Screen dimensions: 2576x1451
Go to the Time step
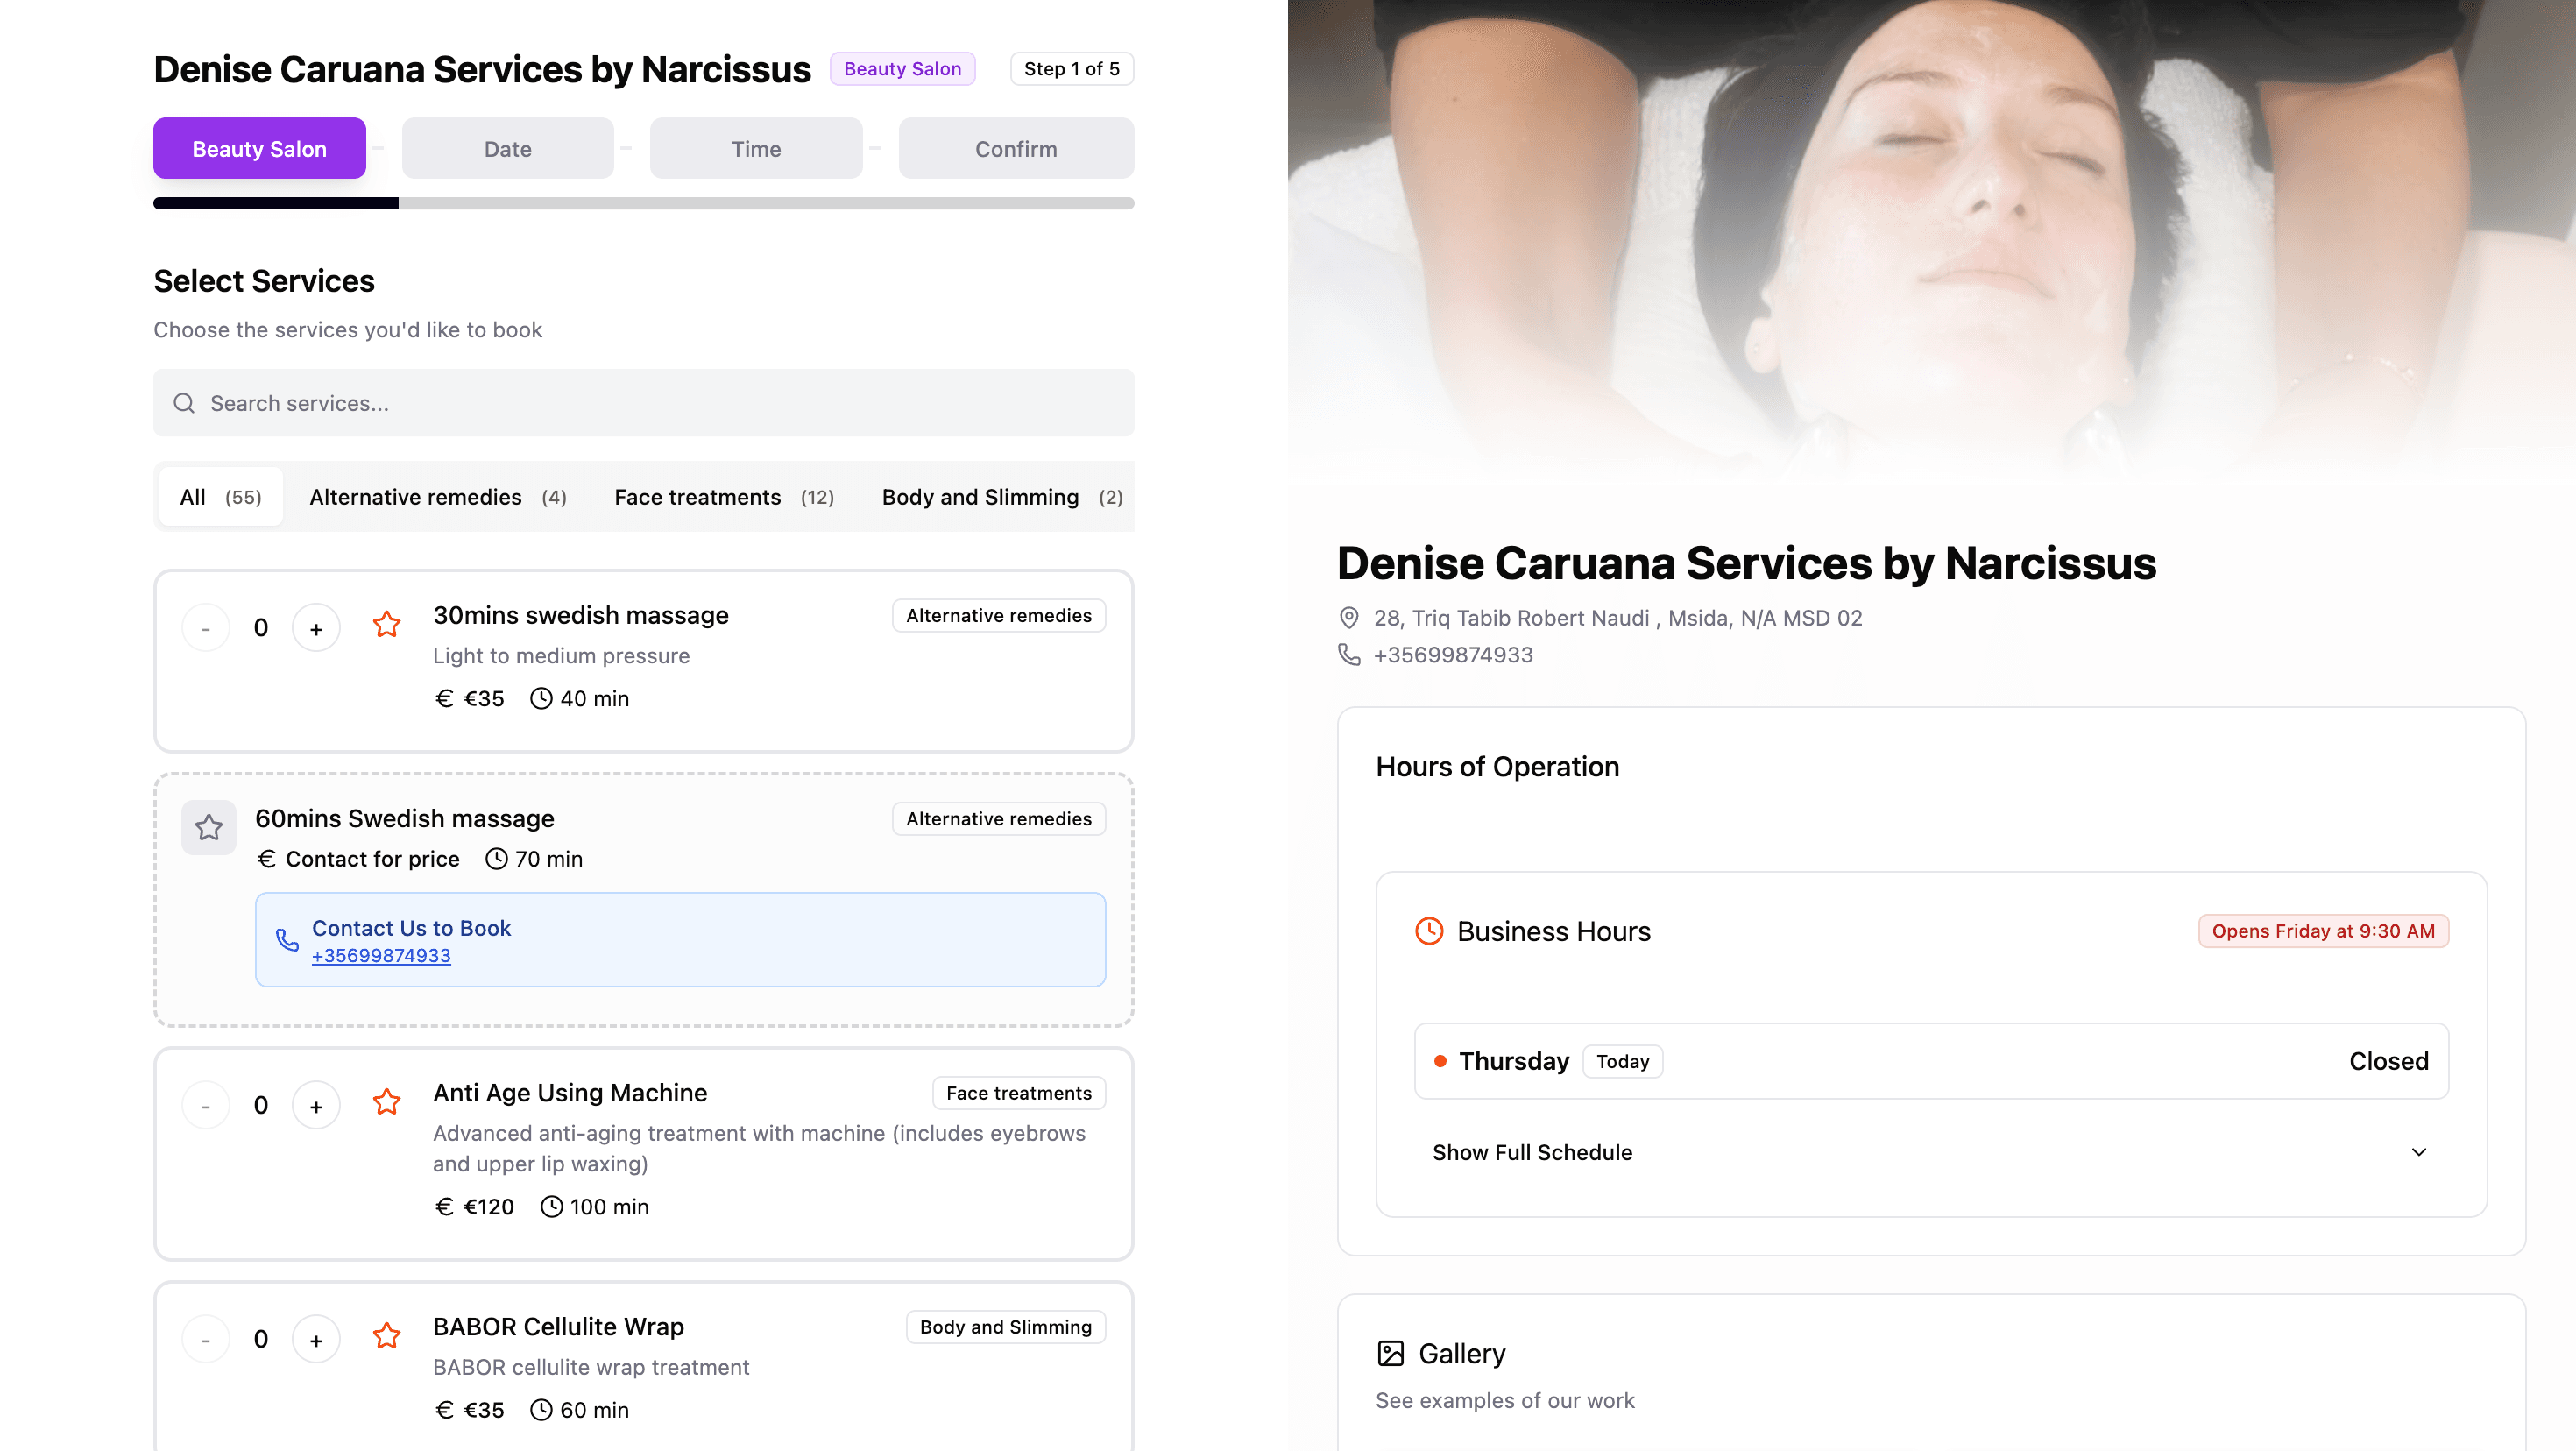coord(756,149)
